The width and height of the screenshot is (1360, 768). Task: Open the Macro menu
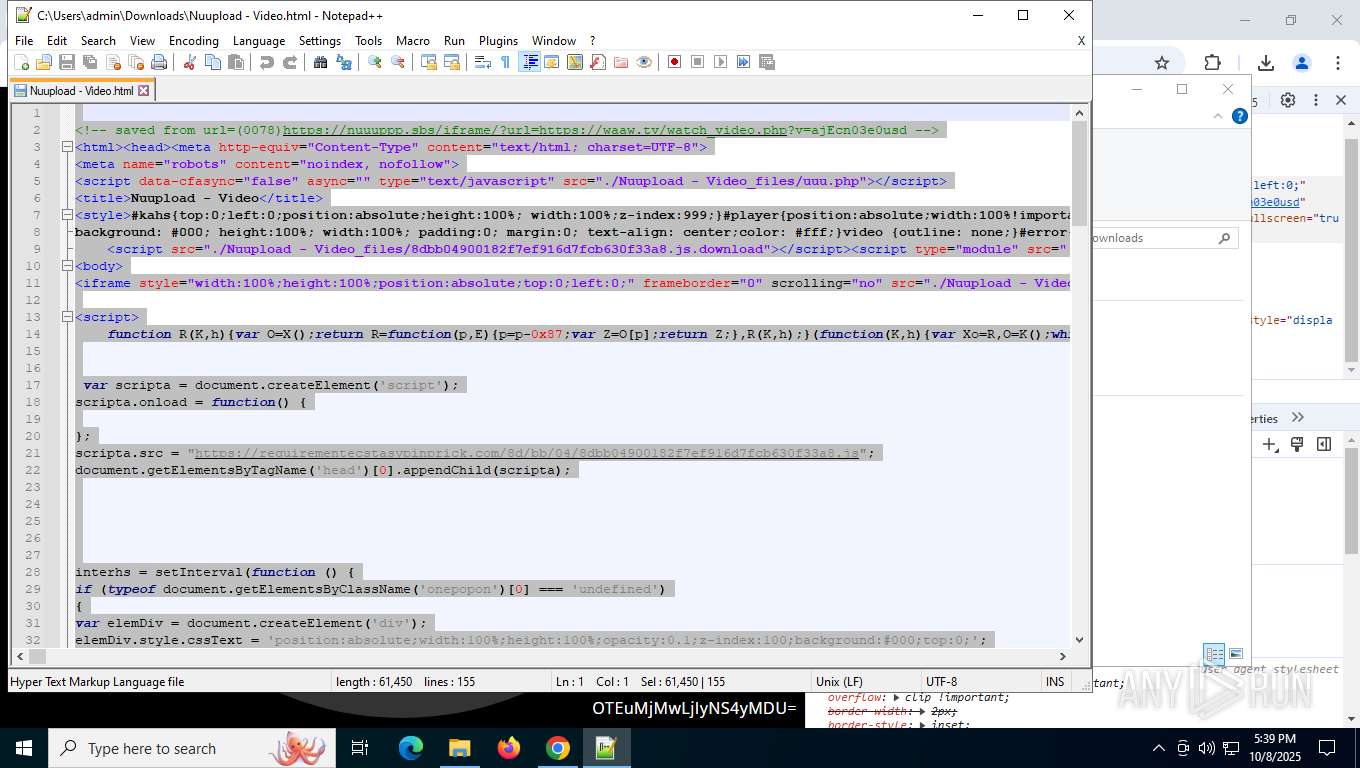pyautogui.click(x=413, y=41)
